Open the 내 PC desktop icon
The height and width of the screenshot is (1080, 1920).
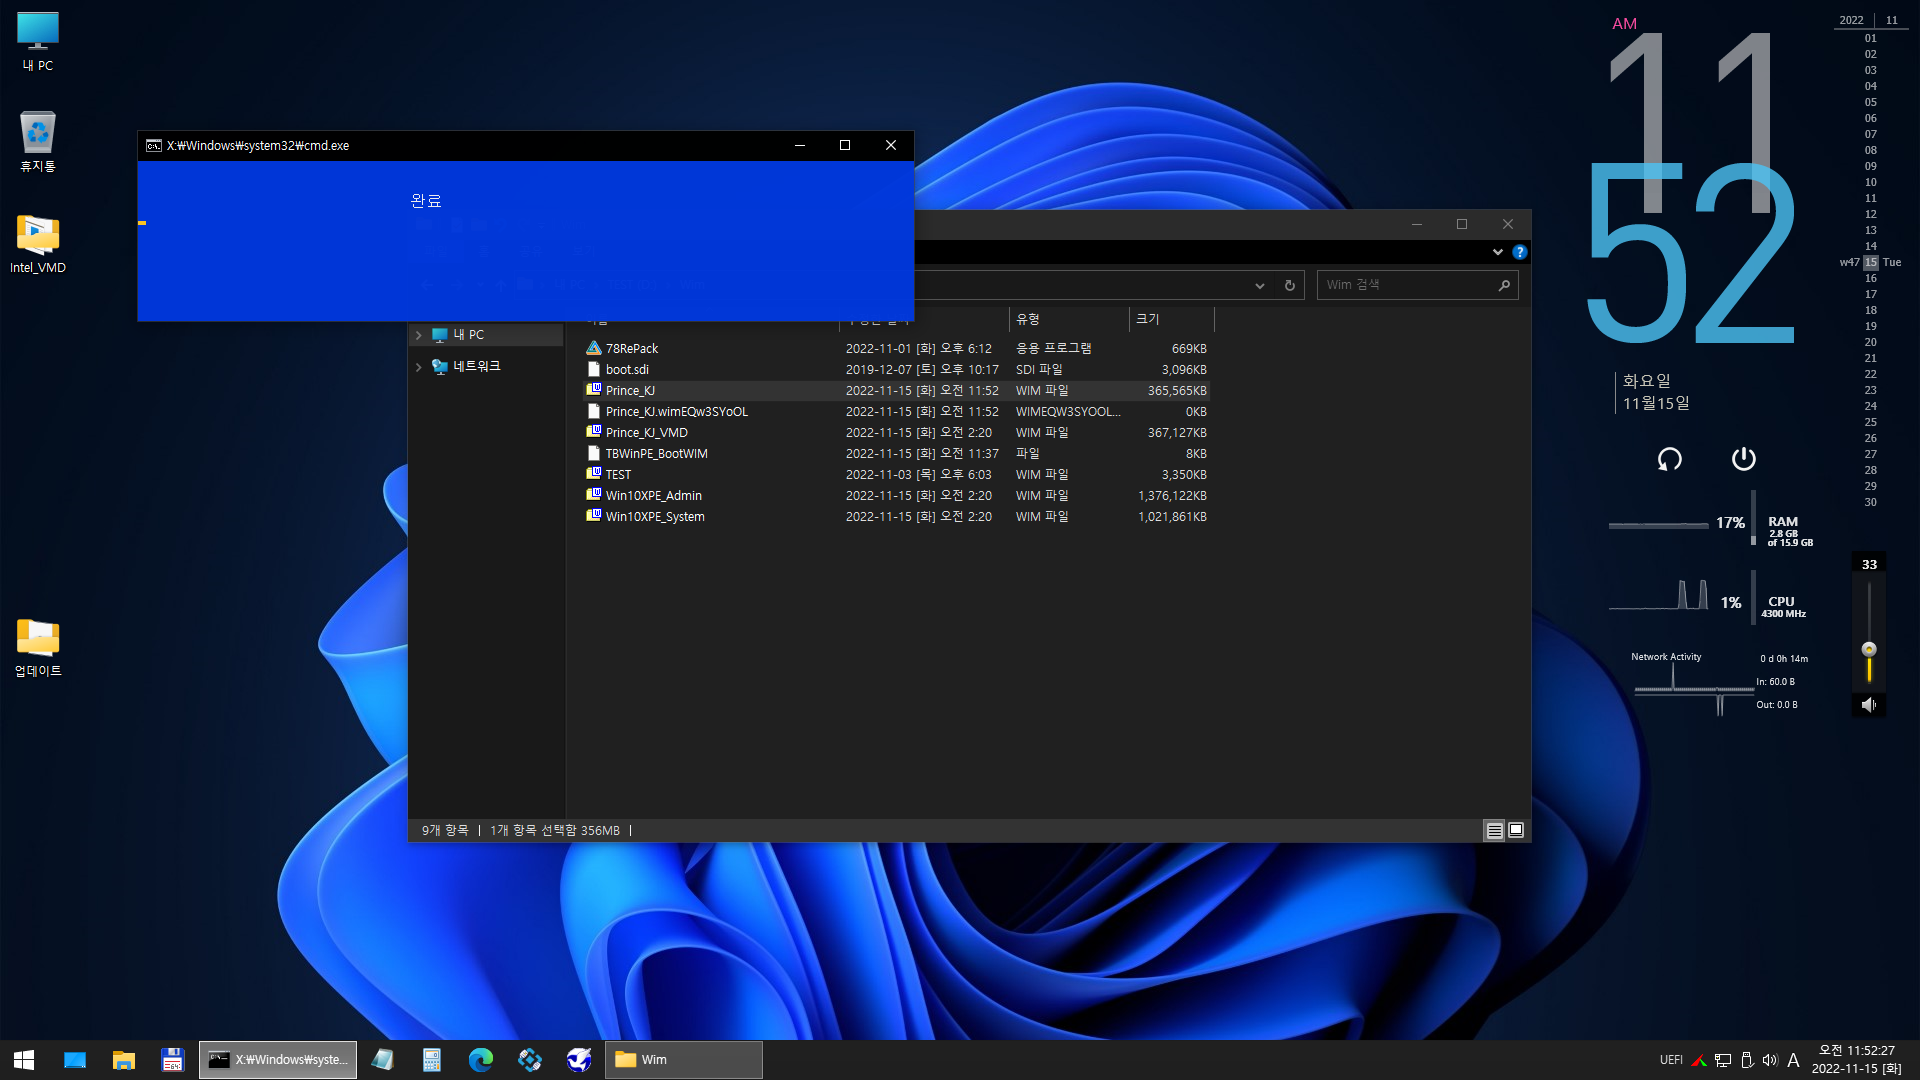point(38,42)
